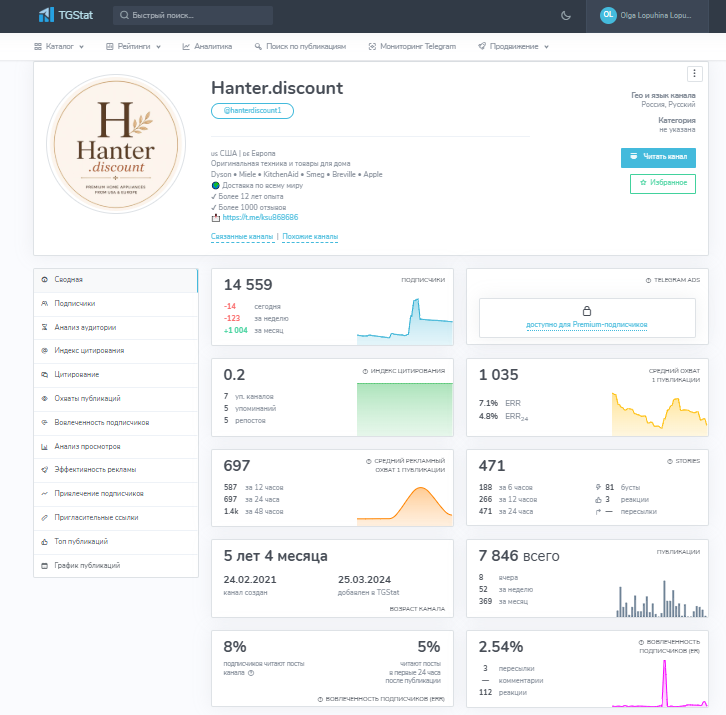This screenshot has height=715, width=726.
Task: Expand the Каталог dropdown menu
Action: pos(59,46)
